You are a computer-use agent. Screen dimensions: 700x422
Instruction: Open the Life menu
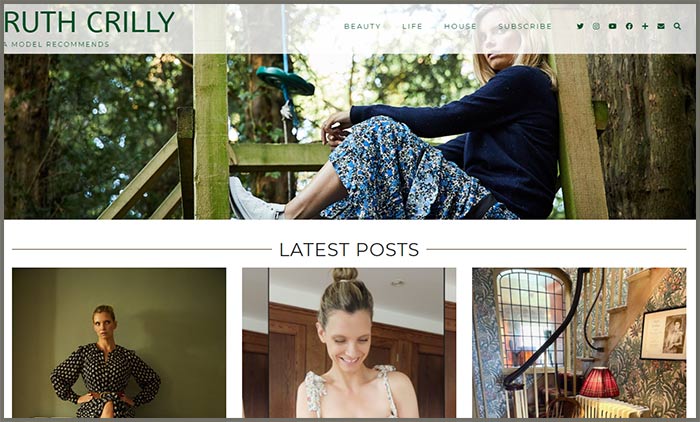coord(412,26)
